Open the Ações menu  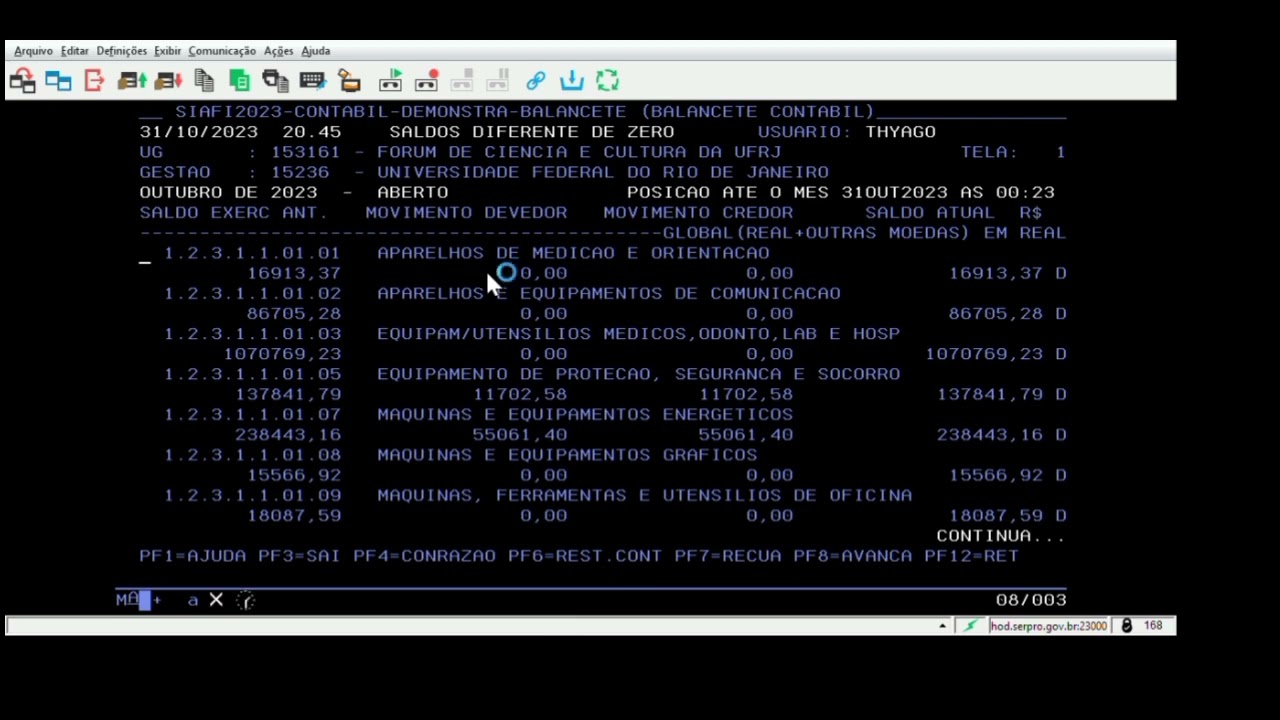278,51
